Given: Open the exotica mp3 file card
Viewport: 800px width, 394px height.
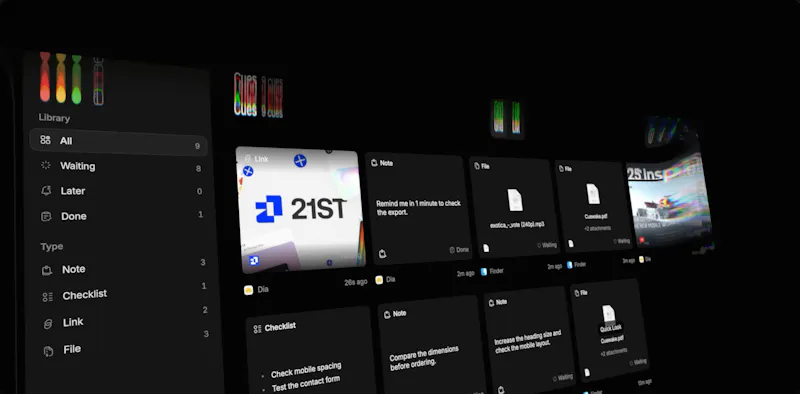Looking at the screenshot, I should coord(514,206).
